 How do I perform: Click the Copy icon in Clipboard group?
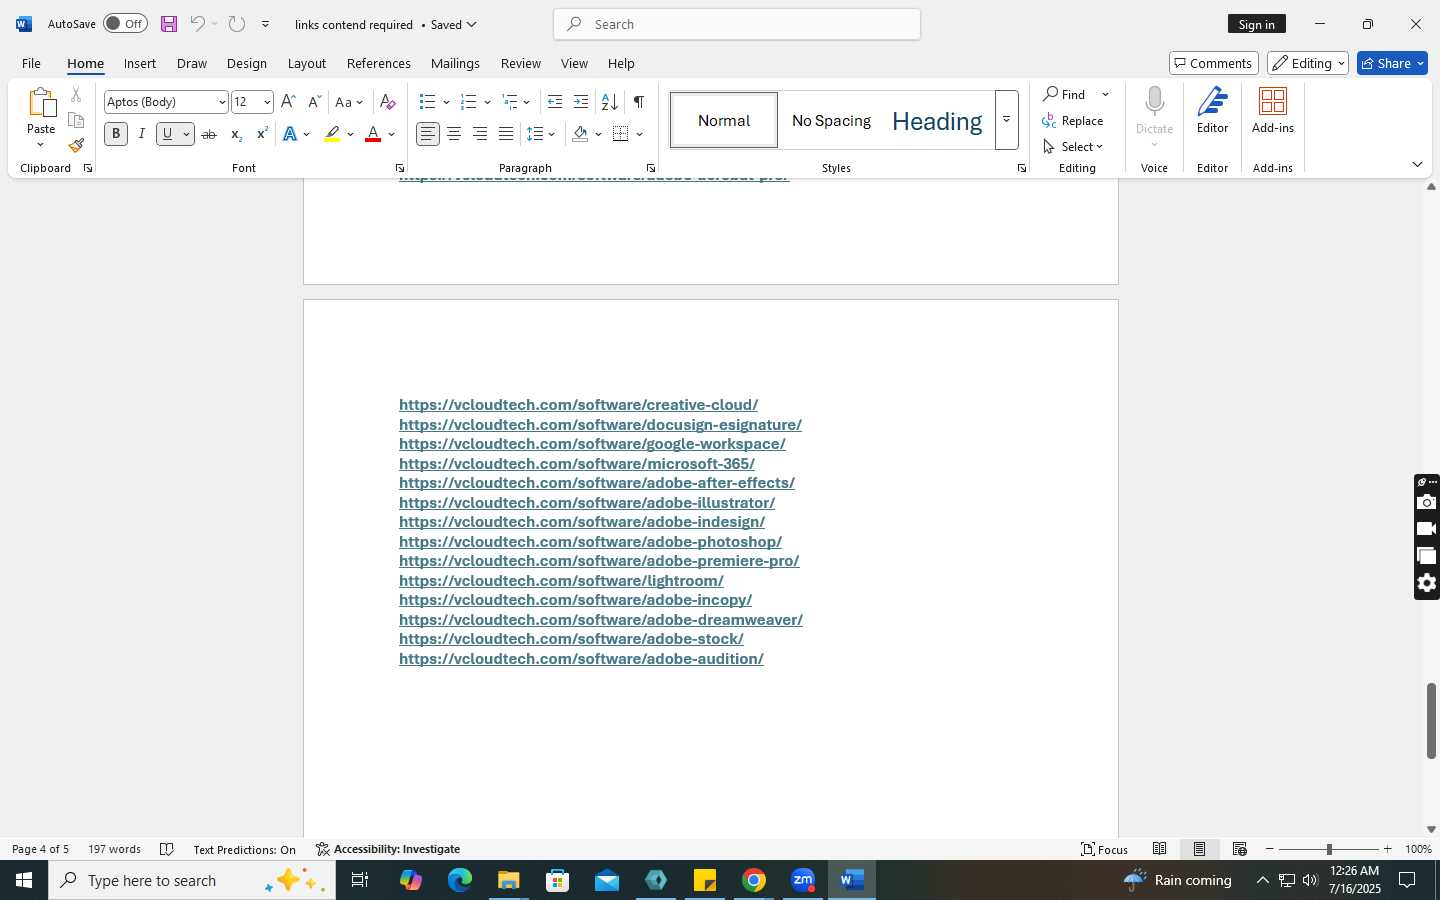[x=76, y=120]
